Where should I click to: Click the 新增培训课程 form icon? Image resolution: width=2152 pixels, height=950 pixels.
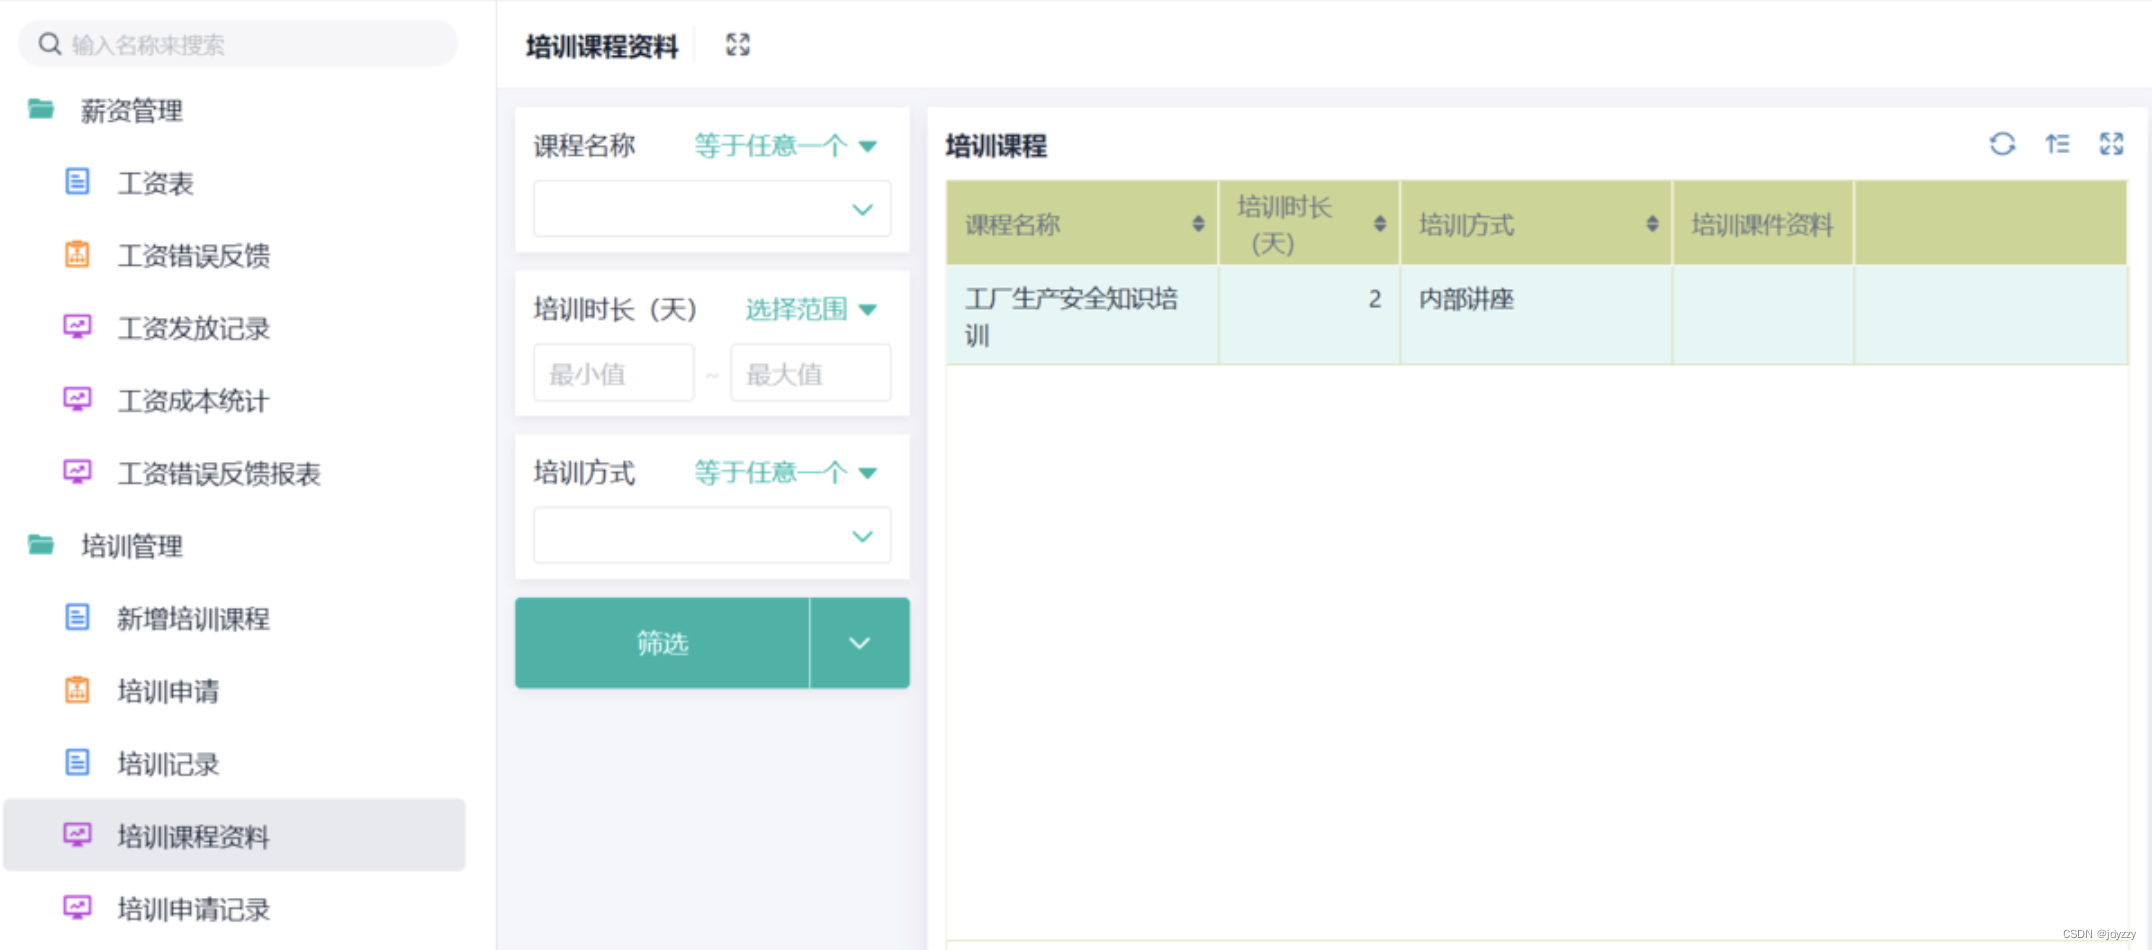point(78,617)
